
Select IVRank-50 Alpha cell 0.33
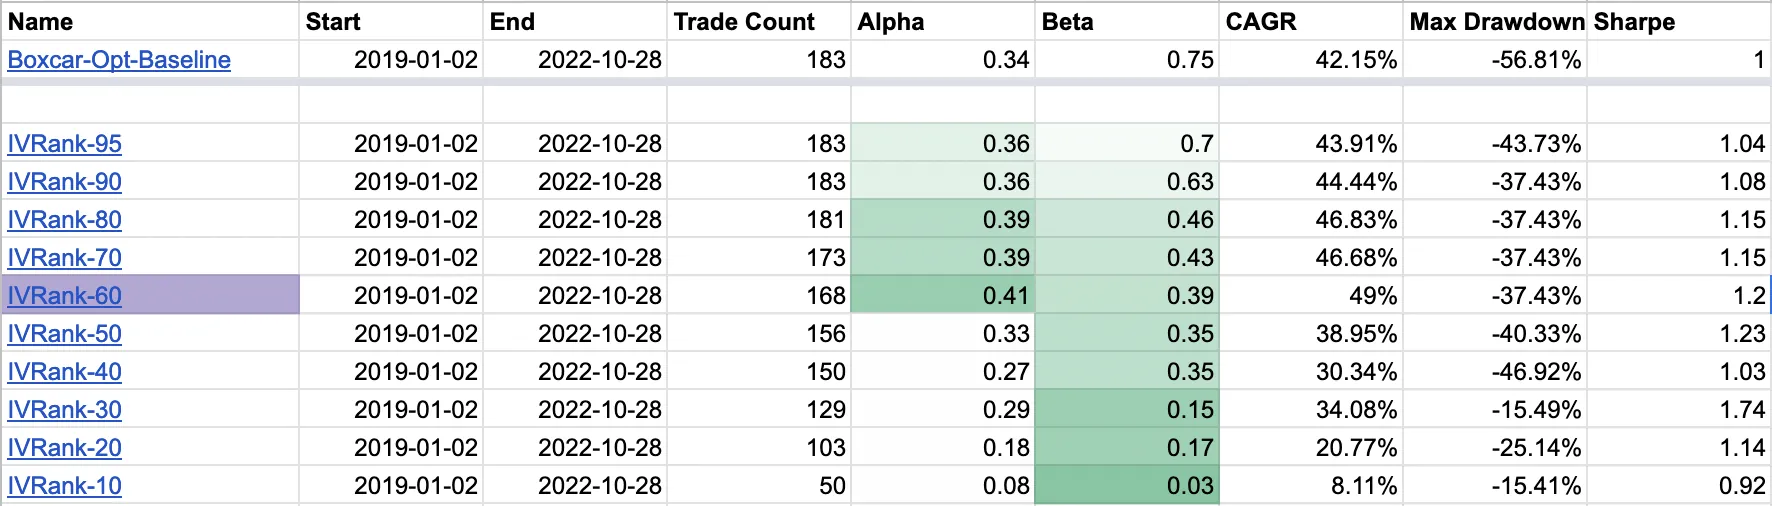[943, 334]
